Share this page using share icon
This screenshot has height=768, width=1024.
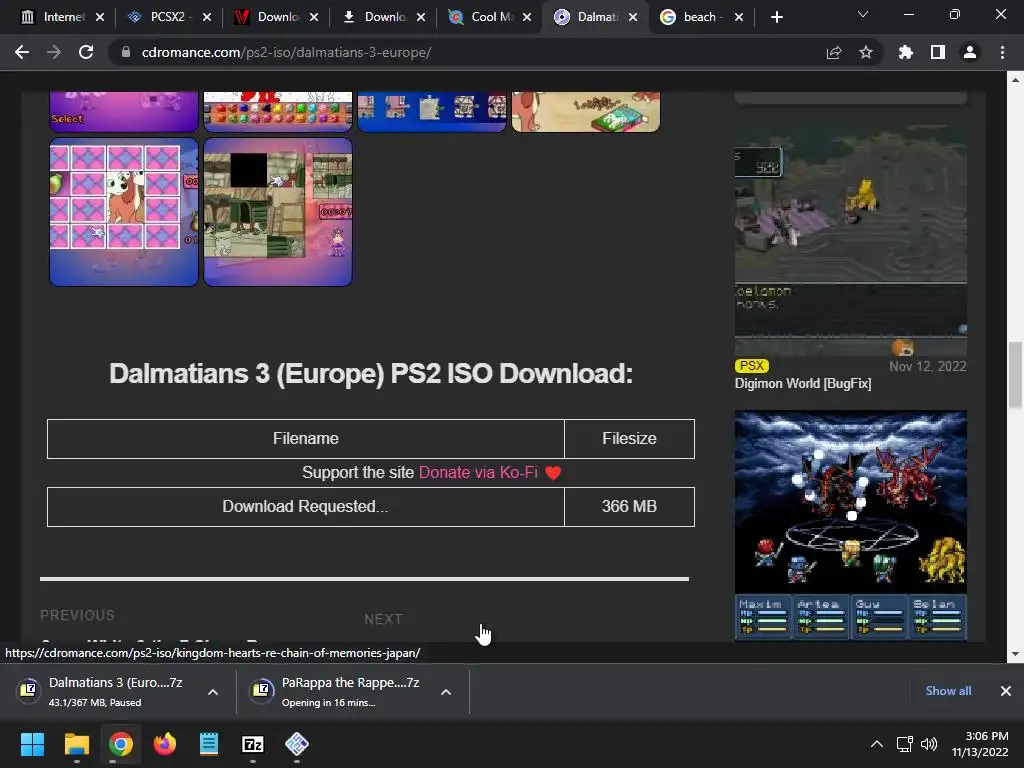pyautogui.click(x=834, y=52)
